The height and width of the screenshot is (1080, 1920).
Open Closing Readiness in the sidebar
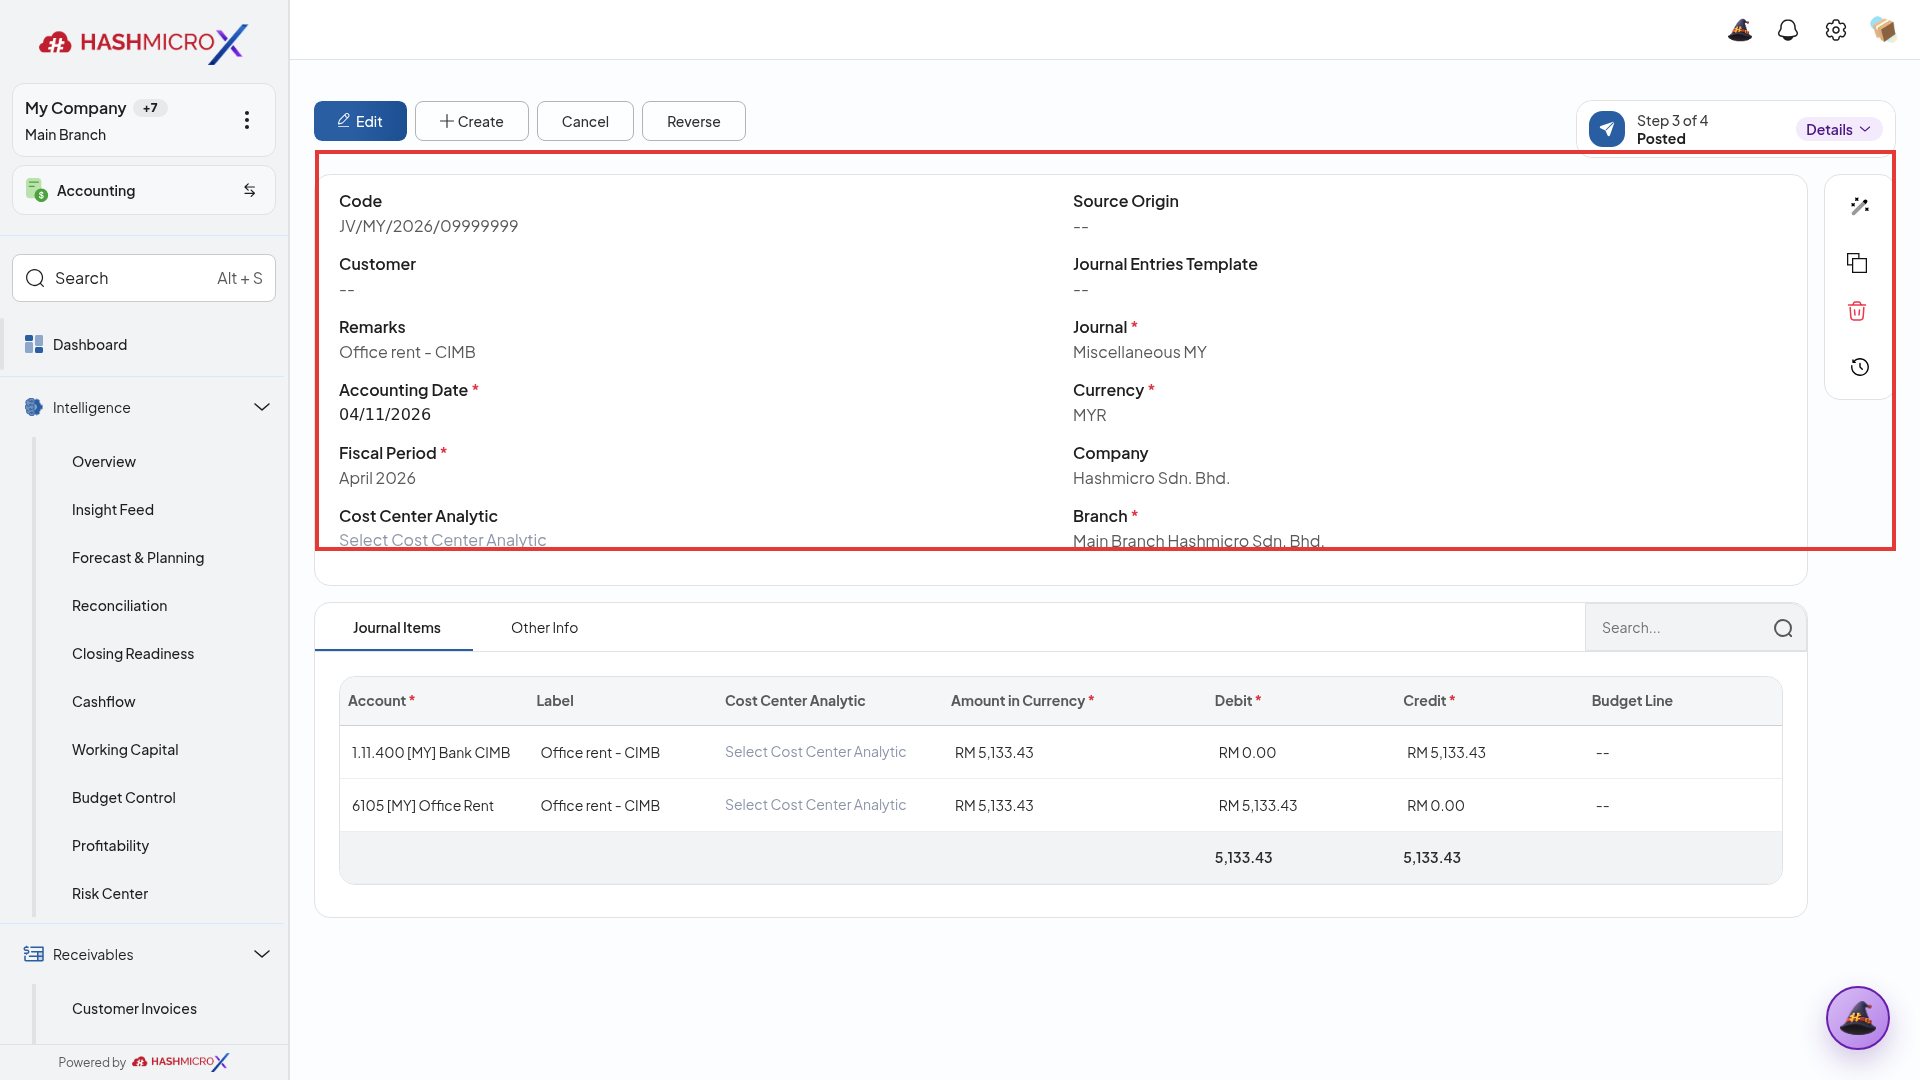coord(133,653)
